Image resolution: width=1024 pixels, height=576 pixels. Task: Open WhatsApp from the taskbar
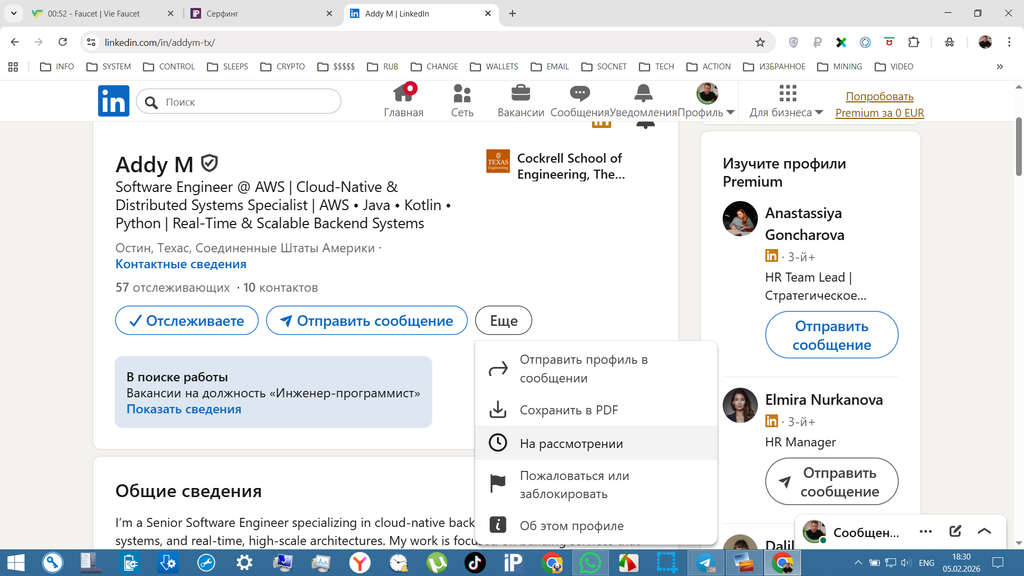590,562
